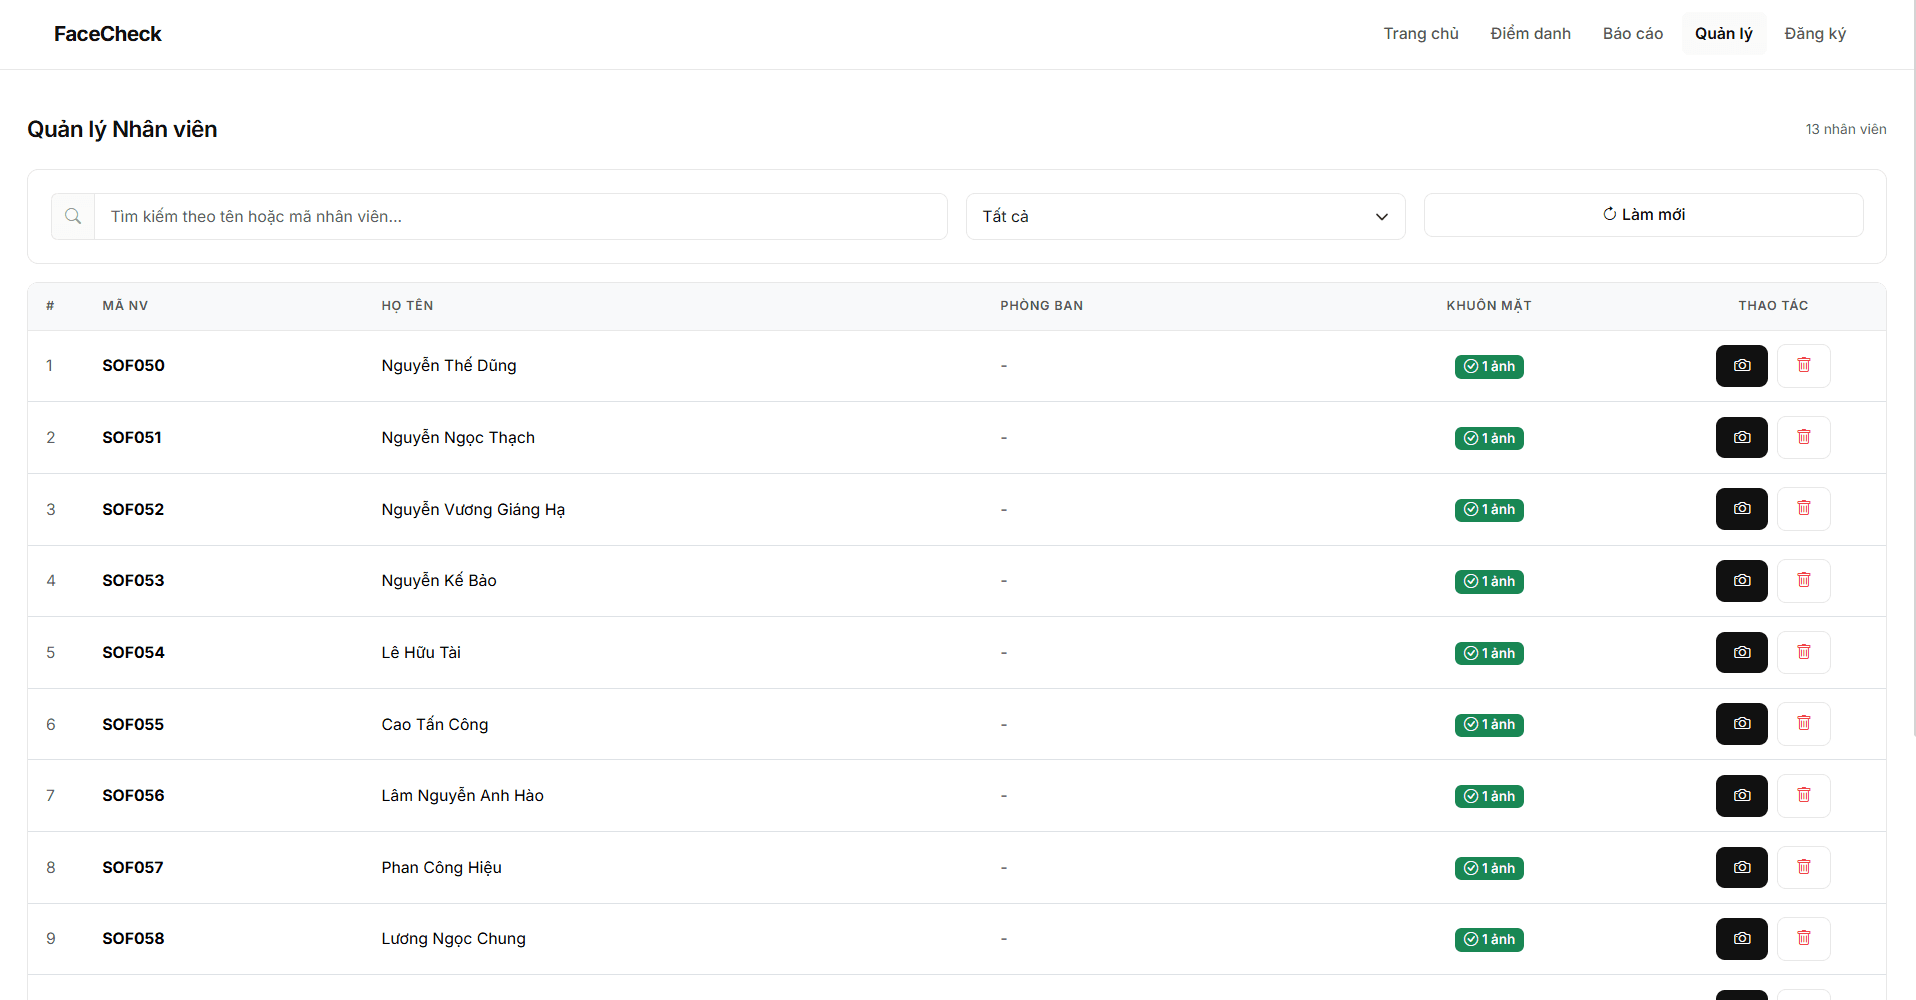Open camera for Lâm Nguyễn Anh Hào

(x=1741, y=796)
